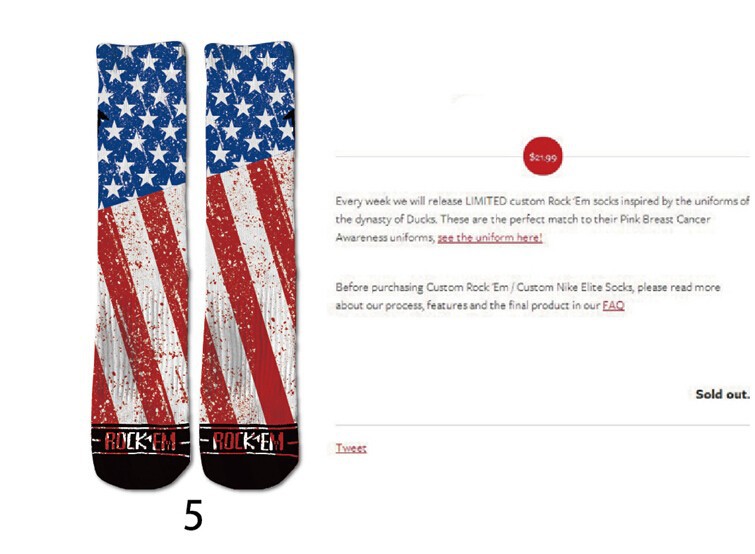Click the "Sold out." status label
Screen dimensions: 755x554
[722, 394]
